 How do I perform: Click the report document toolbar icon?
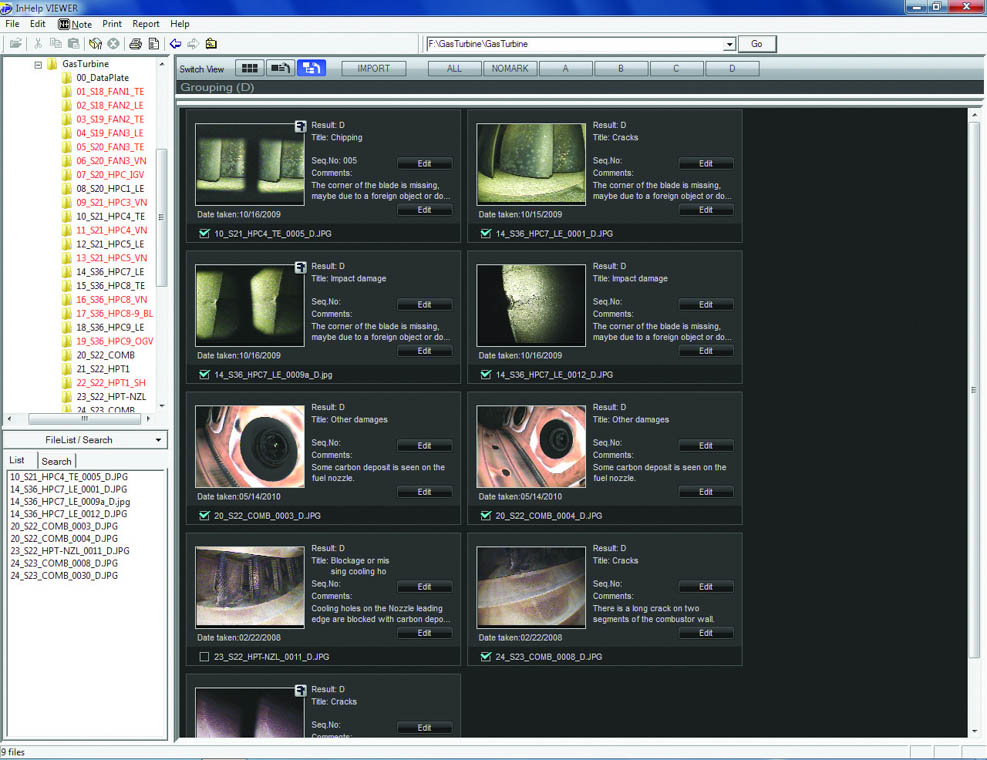pyautogui.click(x=154, y=43)
